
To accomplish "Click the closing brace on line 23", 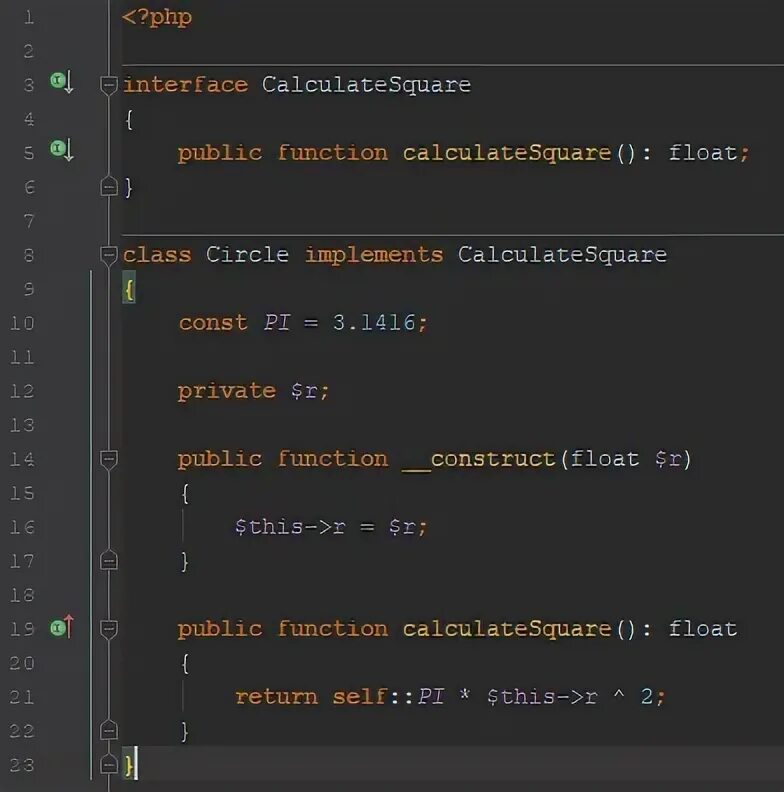I will coord(128,765).
